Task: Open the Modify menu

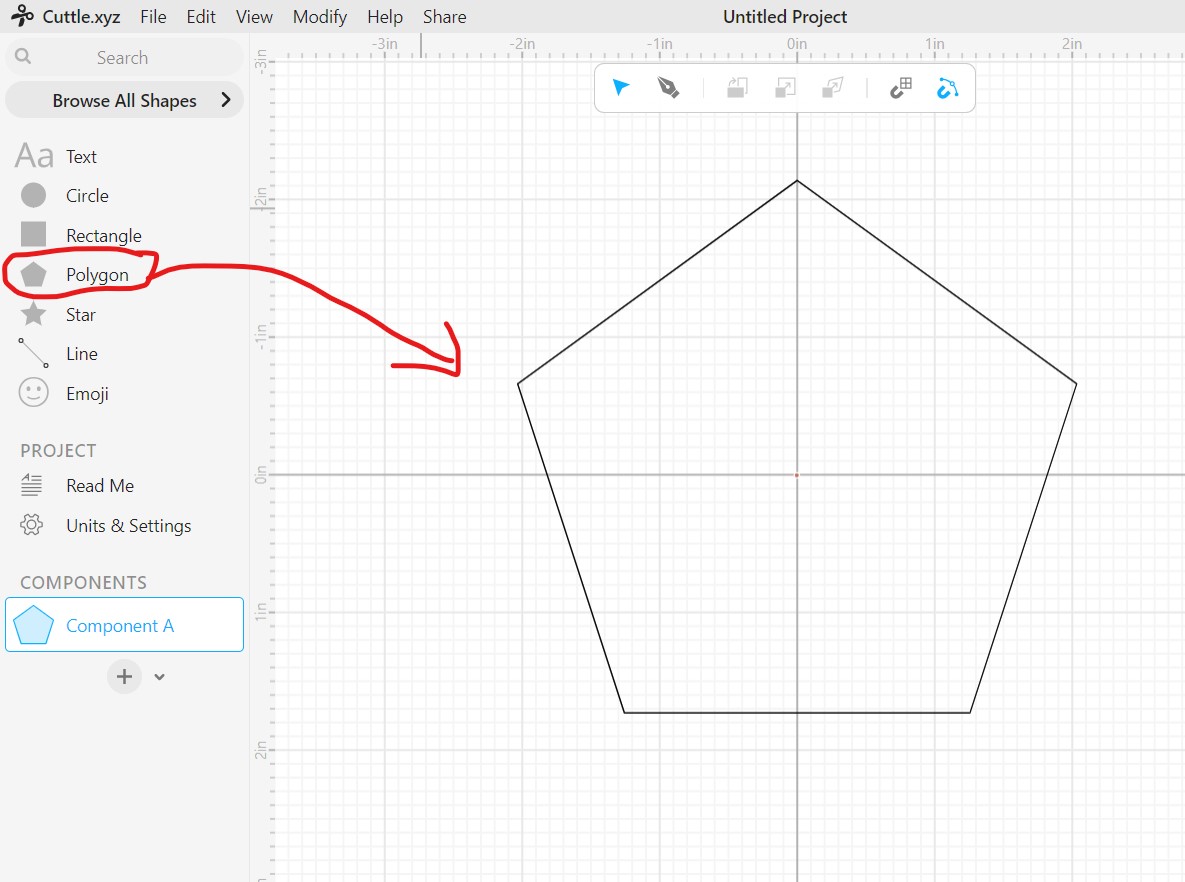Action: point(319,17)
